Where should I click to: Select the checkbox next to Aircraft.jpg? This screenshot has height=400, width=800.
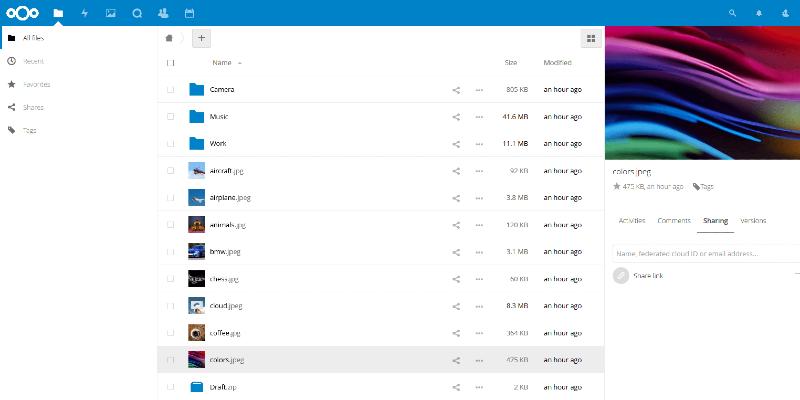(171, 171)
